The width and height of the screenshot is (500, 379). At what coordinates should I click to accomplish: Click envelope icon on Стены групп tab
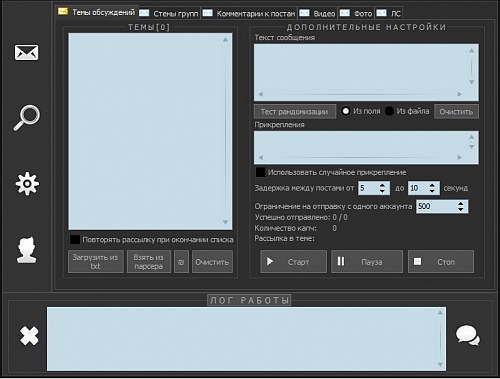(x=144, y=13)
